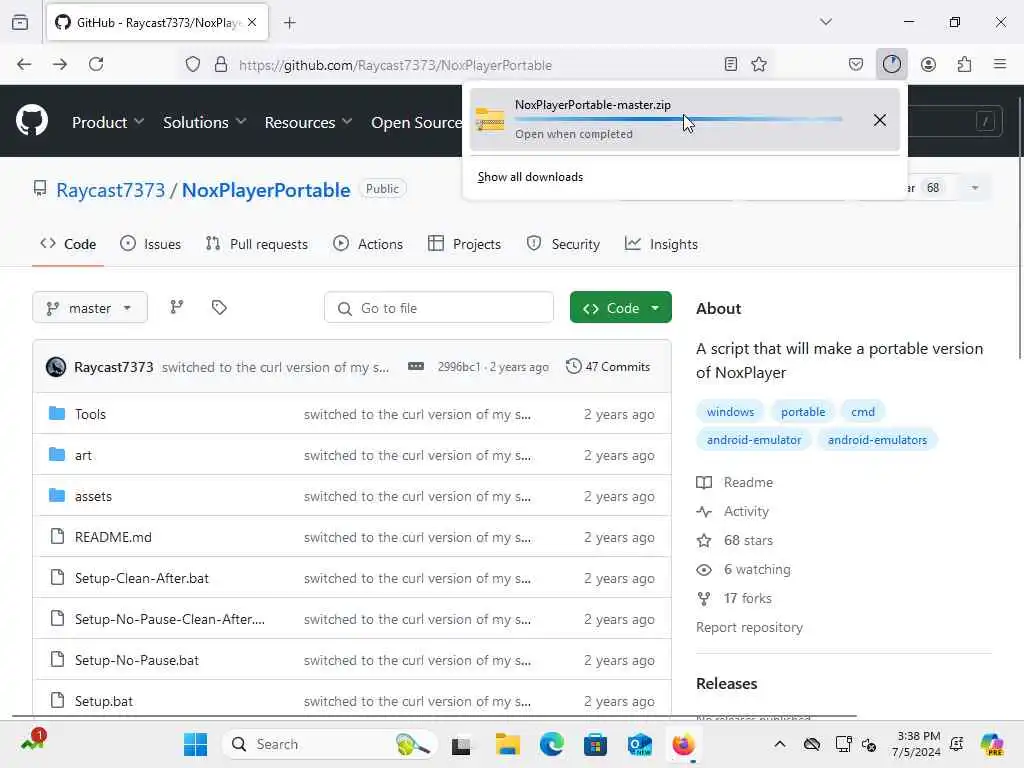Cancel the NoxPlayerPortable-master.zip download

tap(880, 120)
